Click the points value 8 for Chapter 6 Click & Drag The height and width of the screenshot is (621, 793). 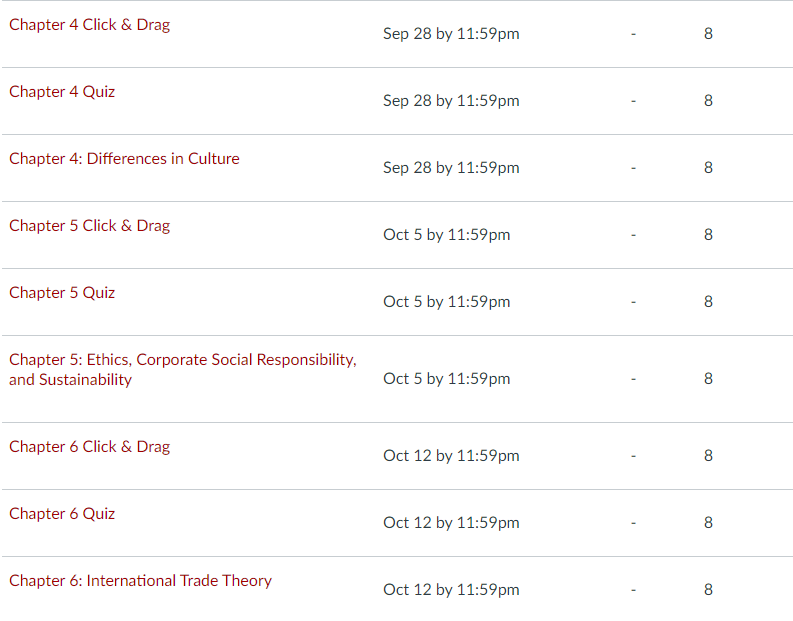point(709,456)
